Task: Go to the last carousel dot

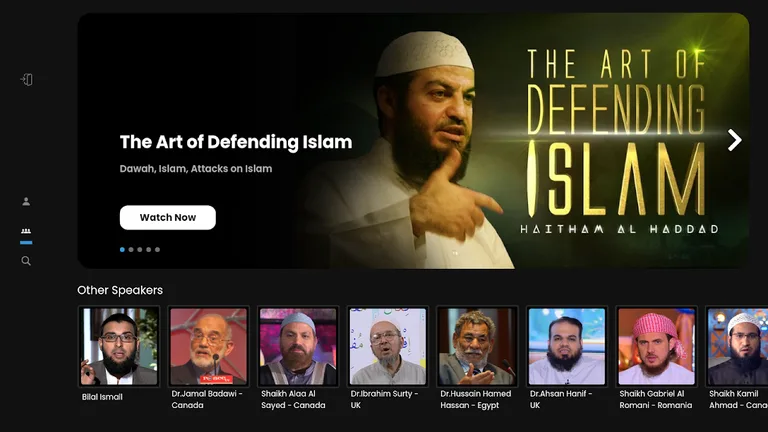Action: 157,250
